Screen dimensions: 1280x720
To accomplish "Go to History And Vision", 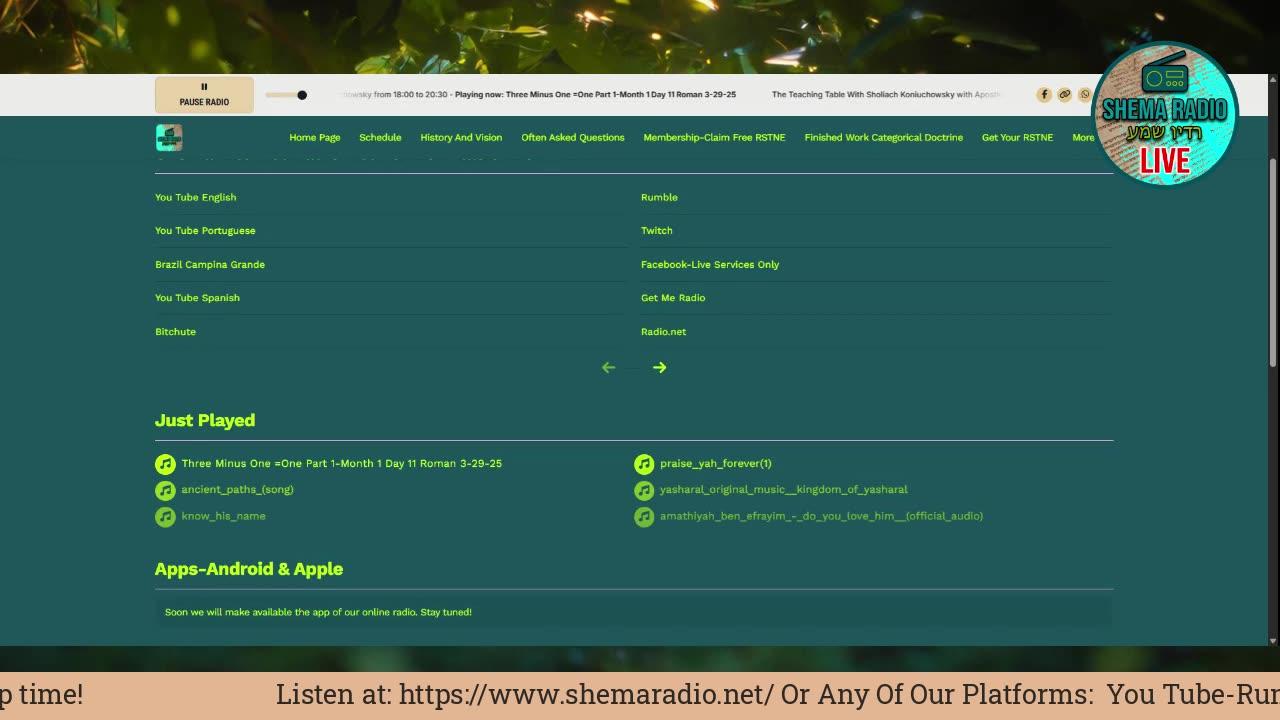I will coord(461,137).
